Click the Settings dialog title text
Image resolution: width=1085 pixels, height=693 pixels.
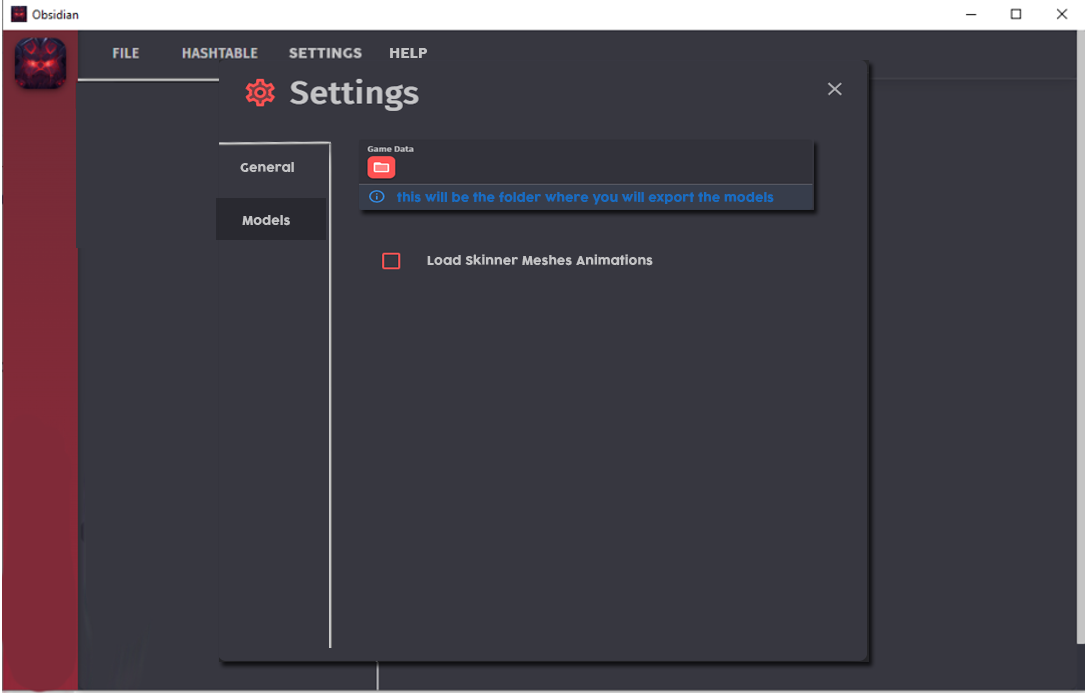tap(354, 92)
